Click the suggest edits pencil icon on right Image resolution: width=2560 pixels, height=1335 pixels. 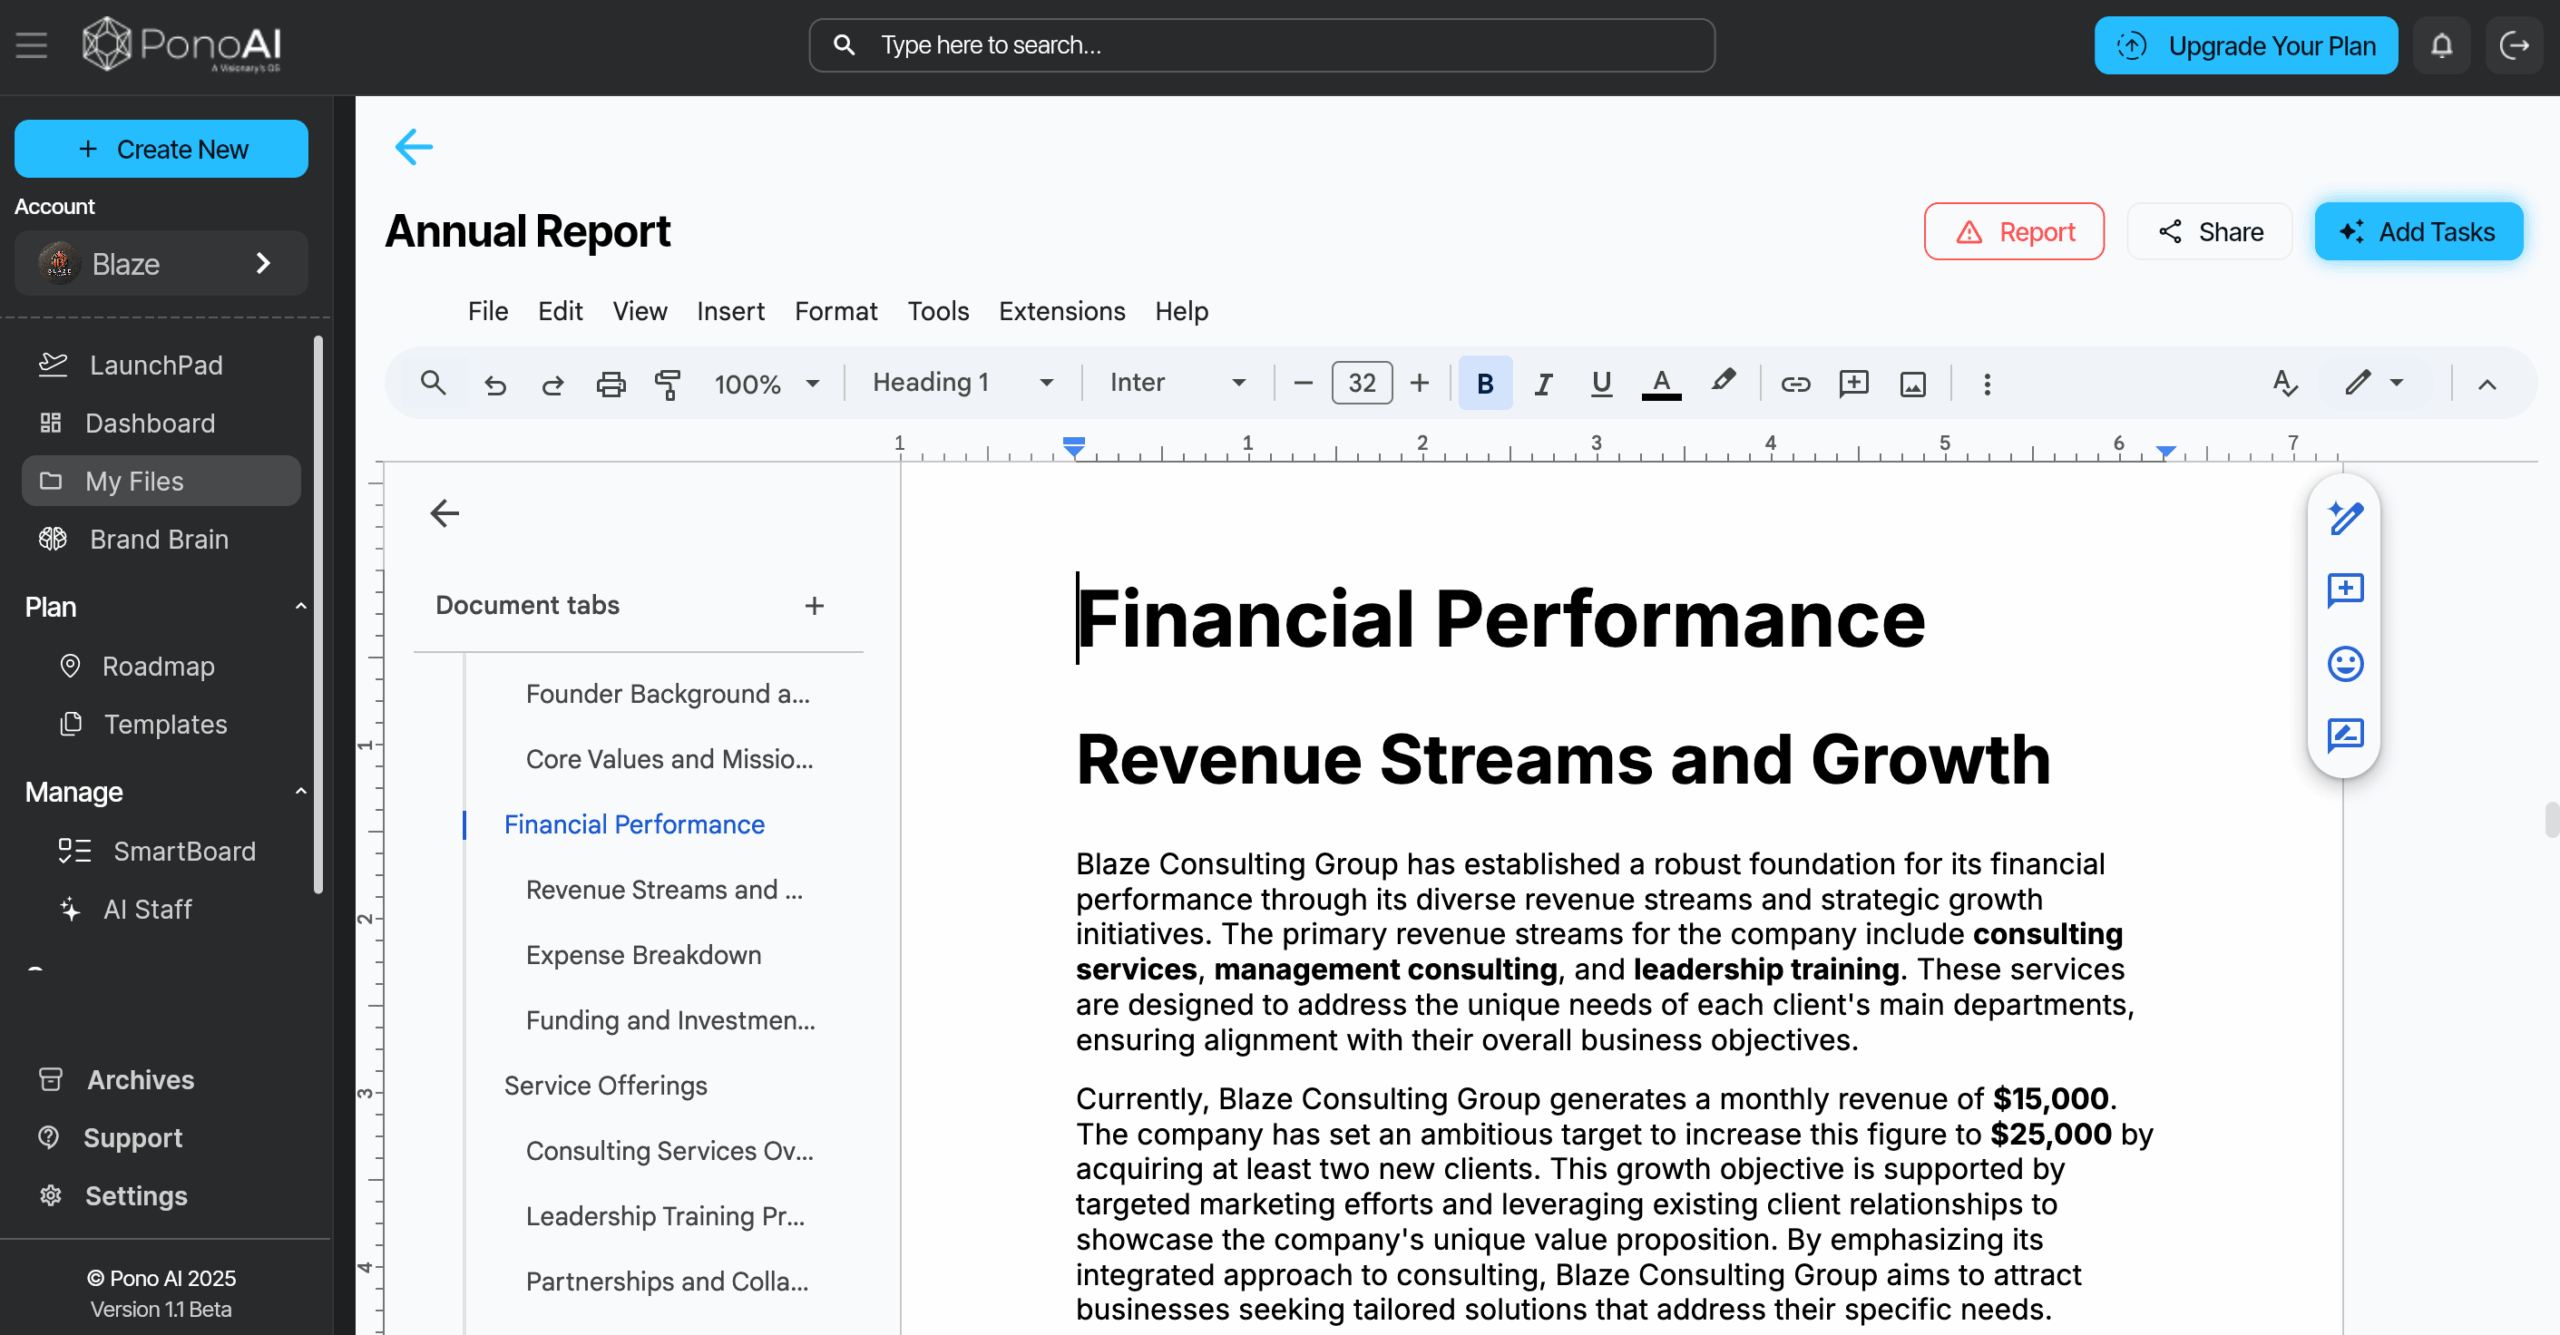click(2345, 518)
